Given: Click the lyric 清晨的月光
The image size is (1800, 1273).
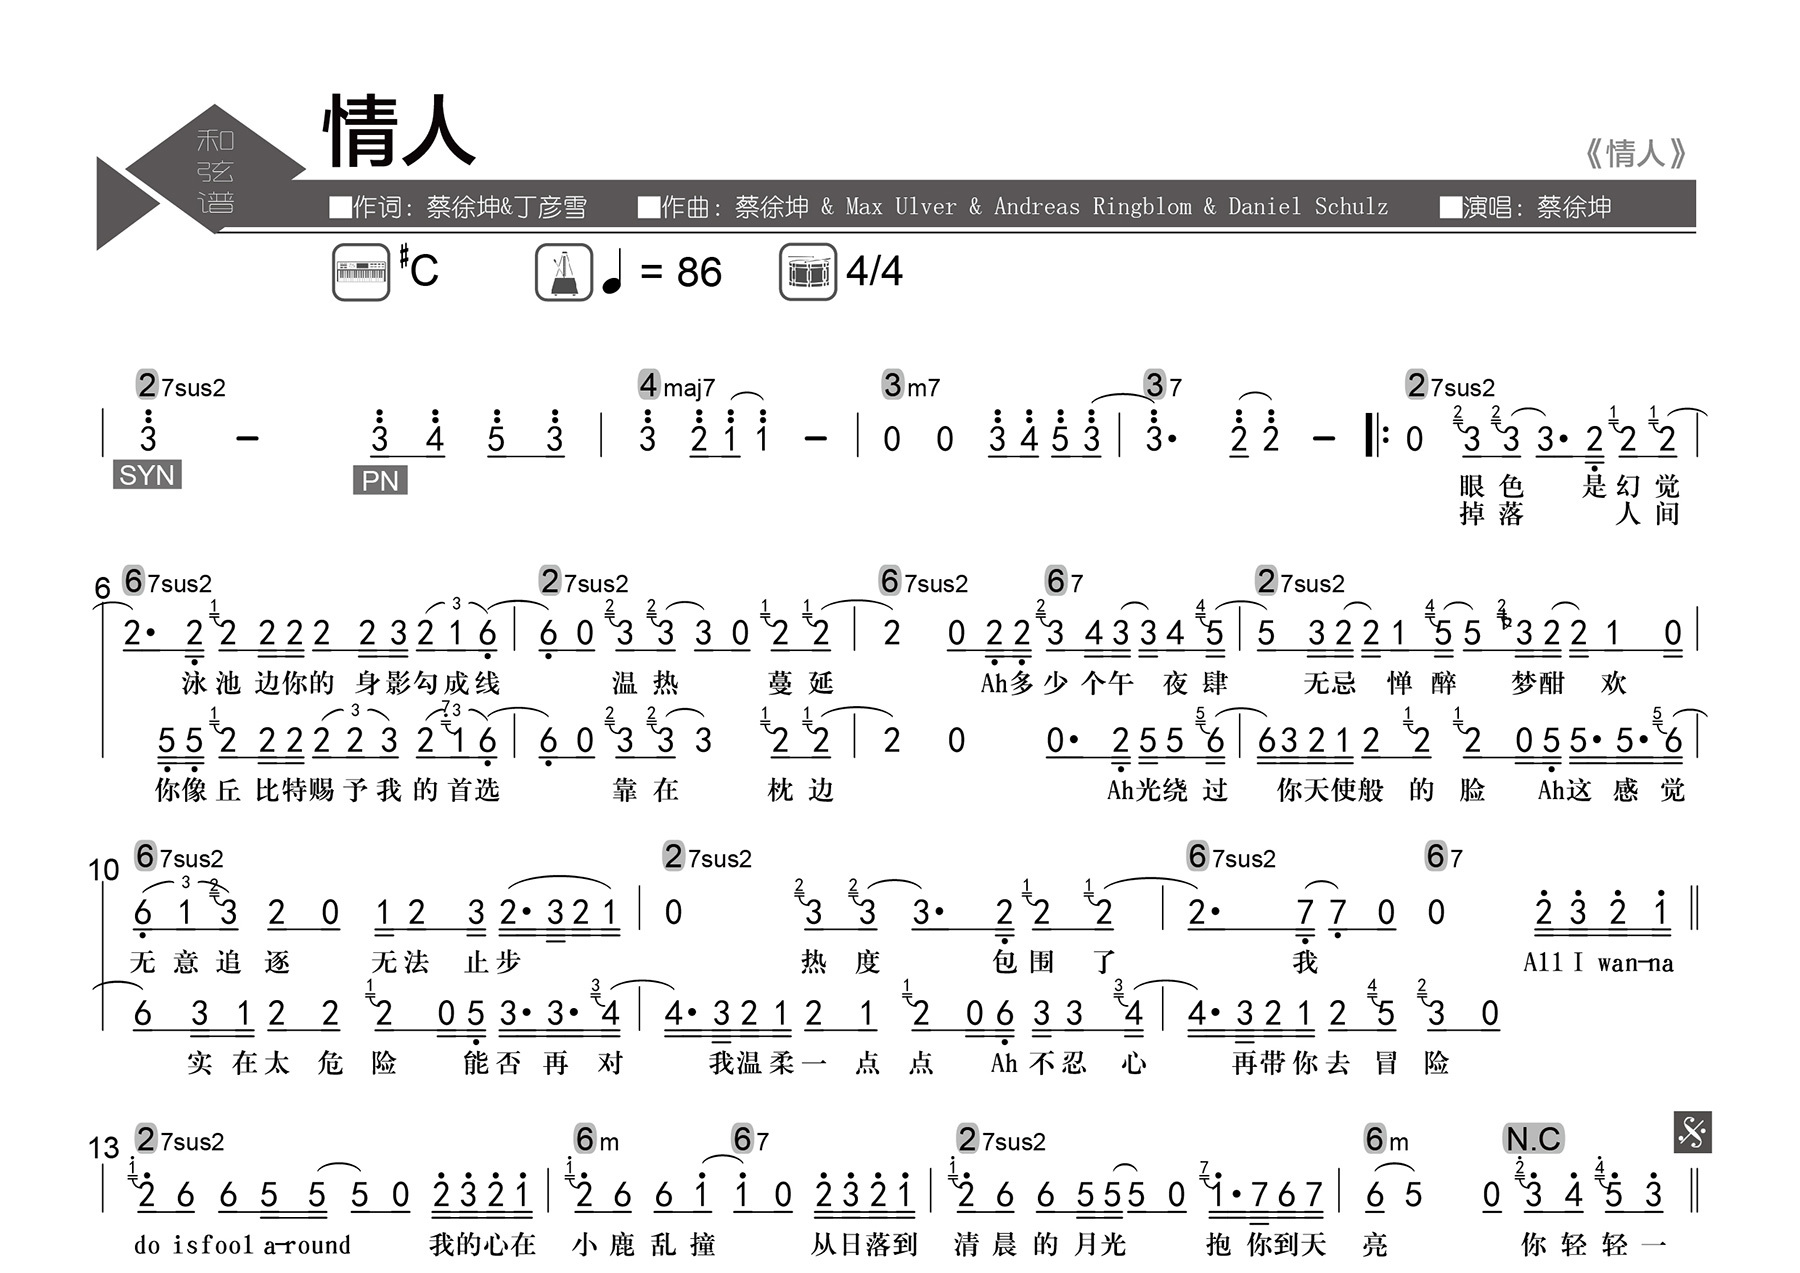Looking at the screenshot, I should click(1040, 1244).
